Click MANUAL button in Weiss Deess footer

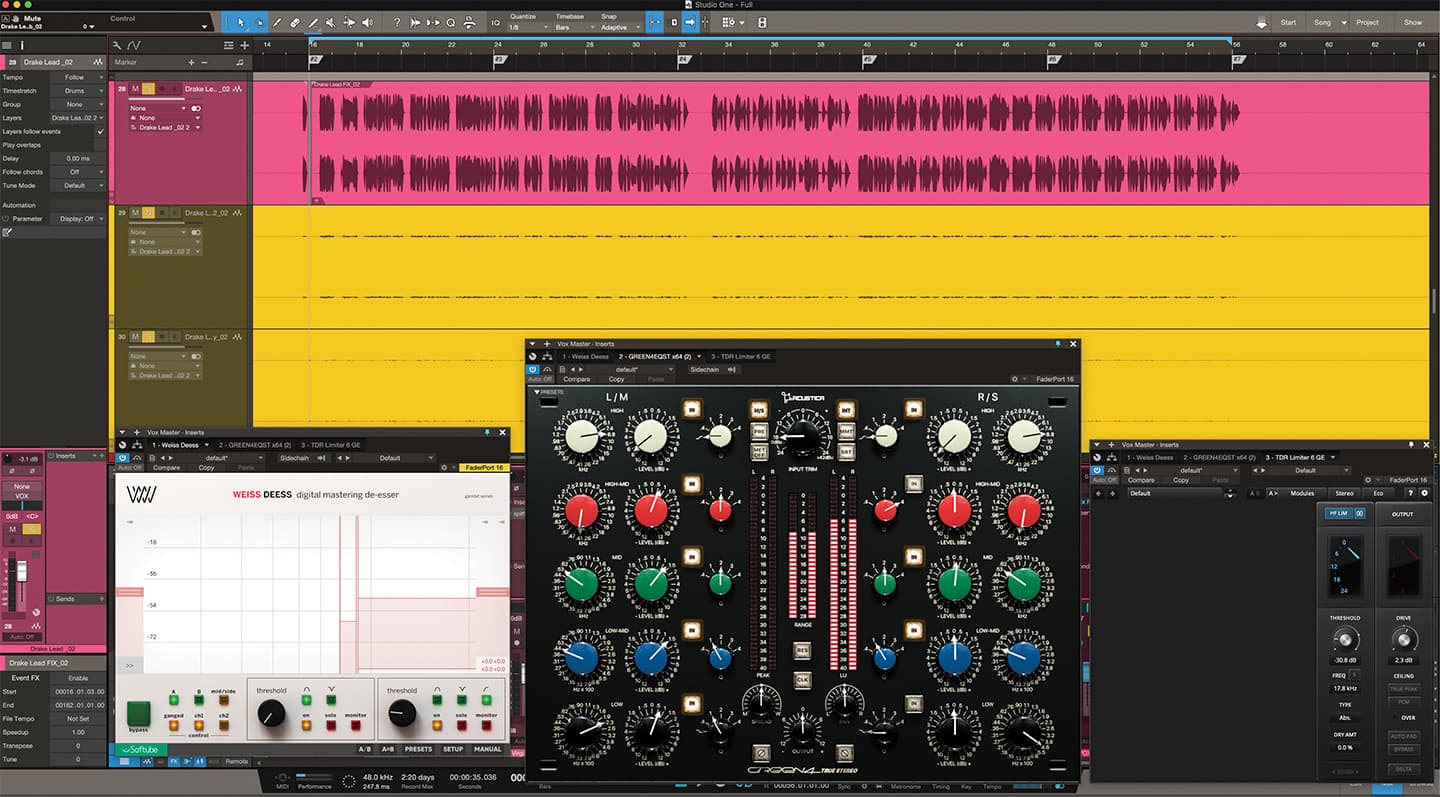click(x=487, y=749)
